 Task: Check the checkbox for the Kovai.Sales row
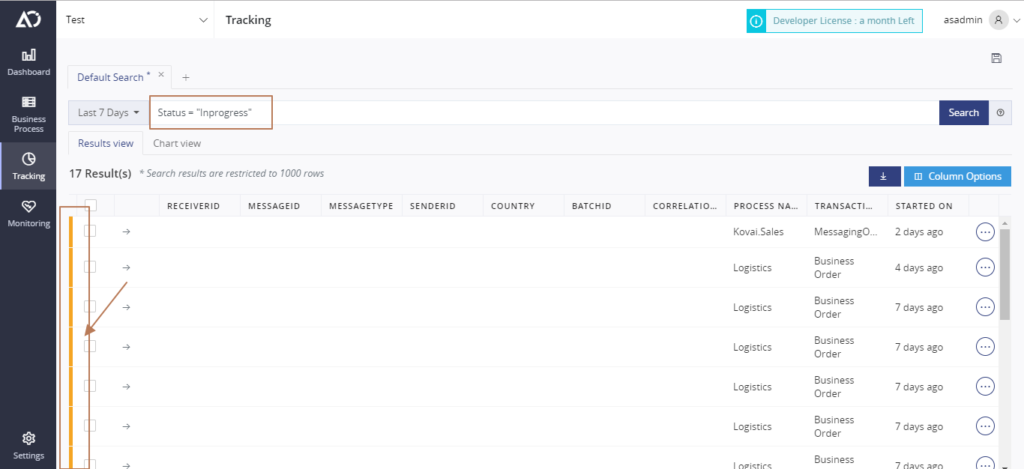click(90, 232)
